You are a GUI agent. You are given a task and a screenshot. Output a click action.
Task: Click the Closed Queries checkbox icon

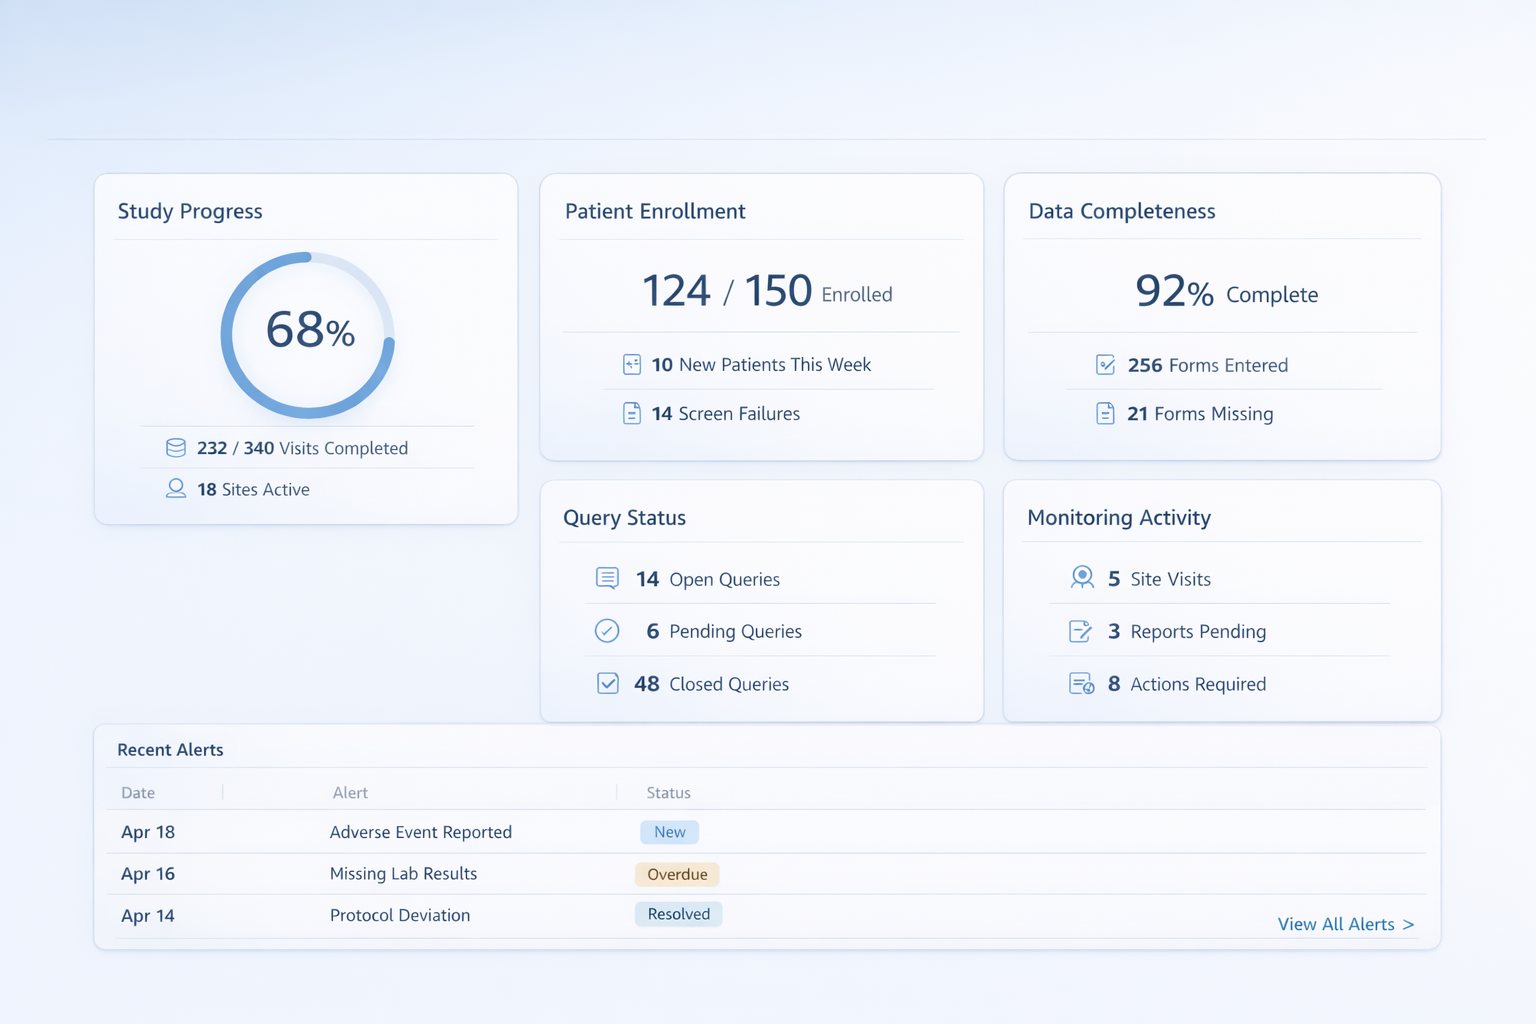click(x=607, y=684)
